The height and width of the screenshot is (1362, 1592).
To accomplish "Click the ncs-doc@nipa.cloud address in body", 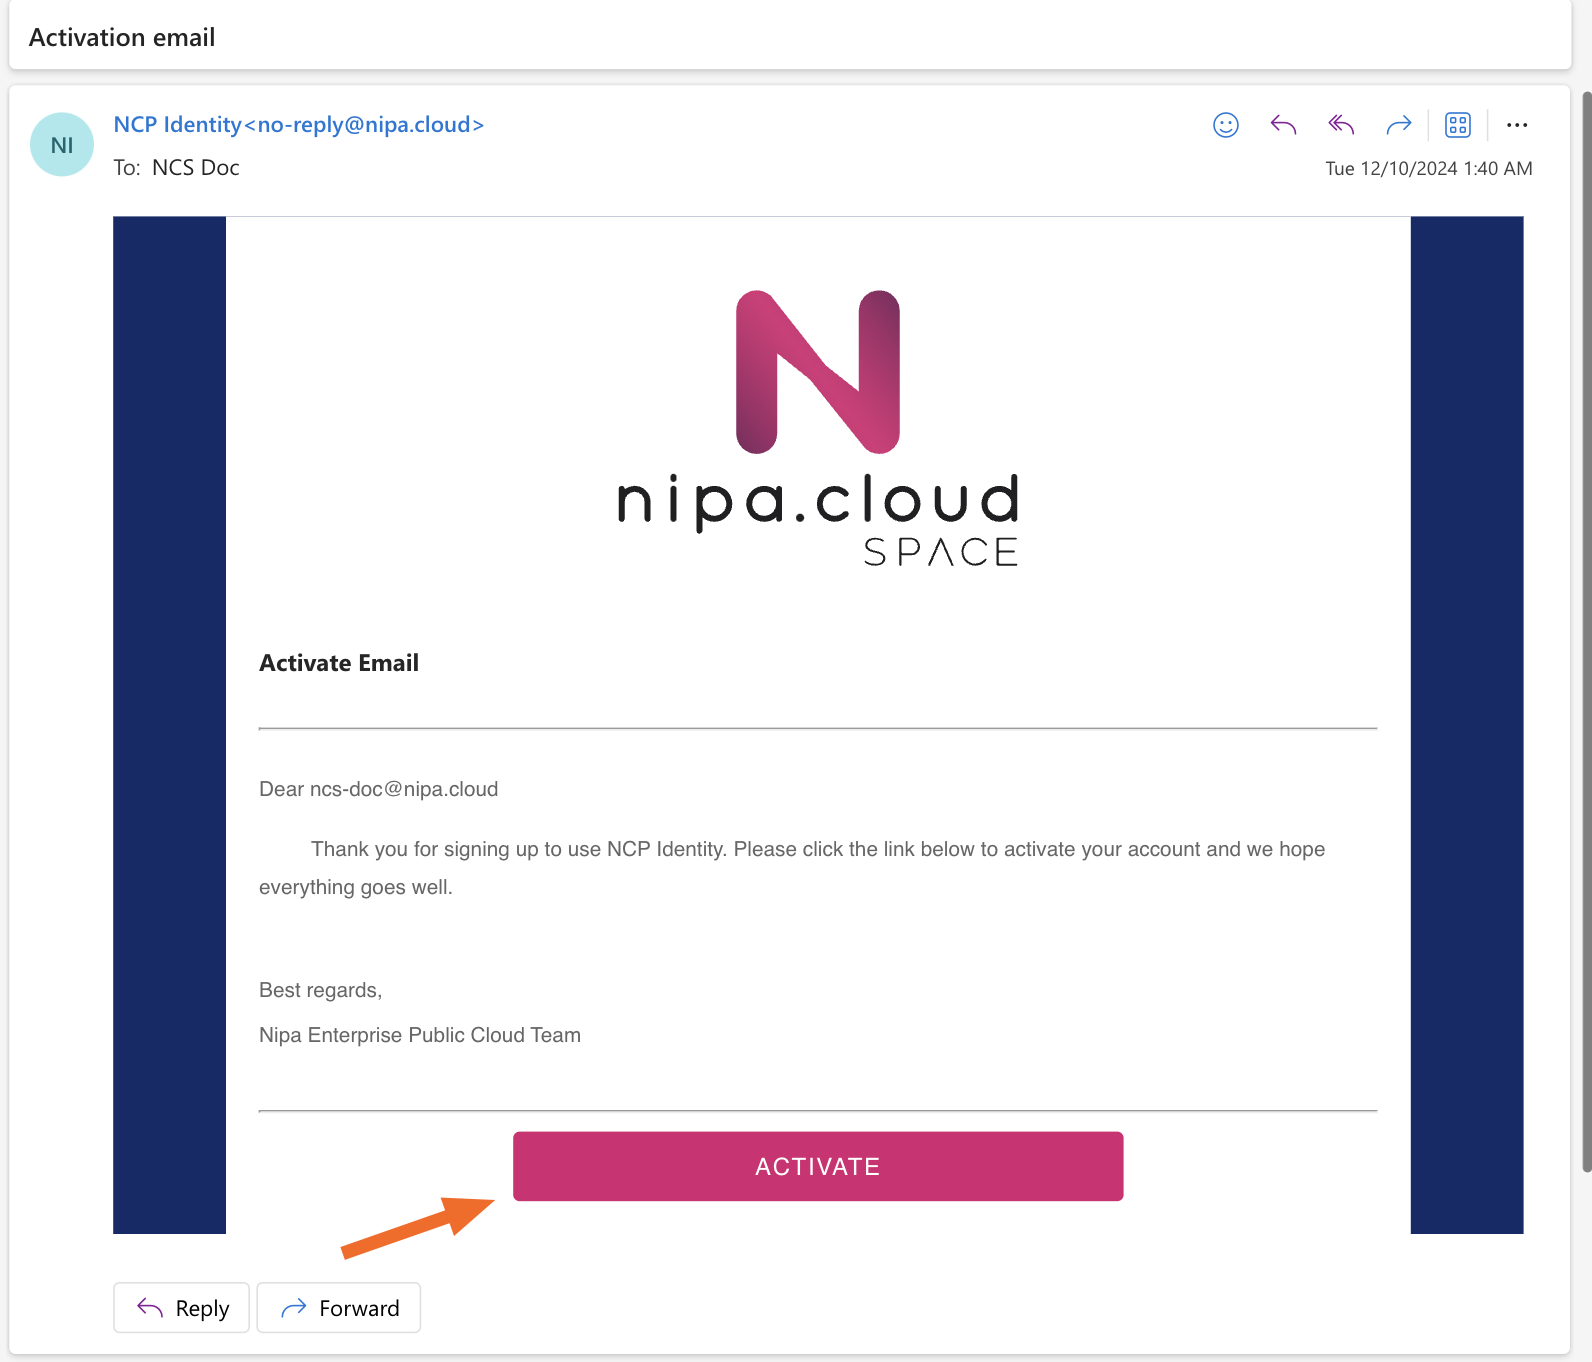I will pyautogui.click(x=404, y=789).
